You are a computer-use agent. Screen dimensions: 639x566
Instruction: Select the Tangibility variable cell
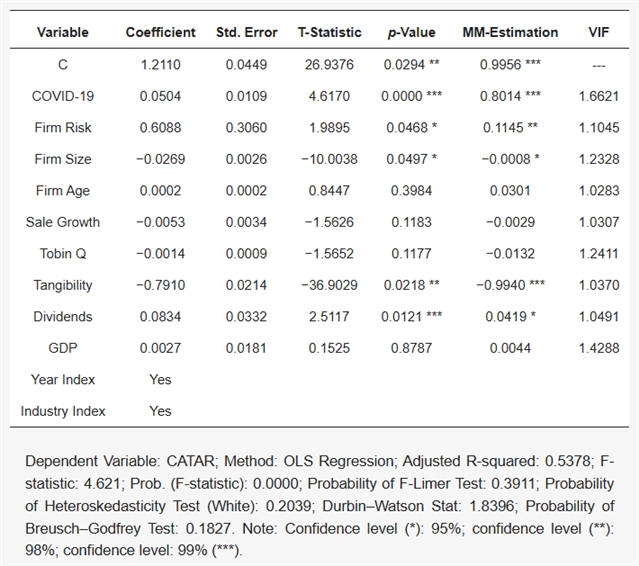point(62,285)
